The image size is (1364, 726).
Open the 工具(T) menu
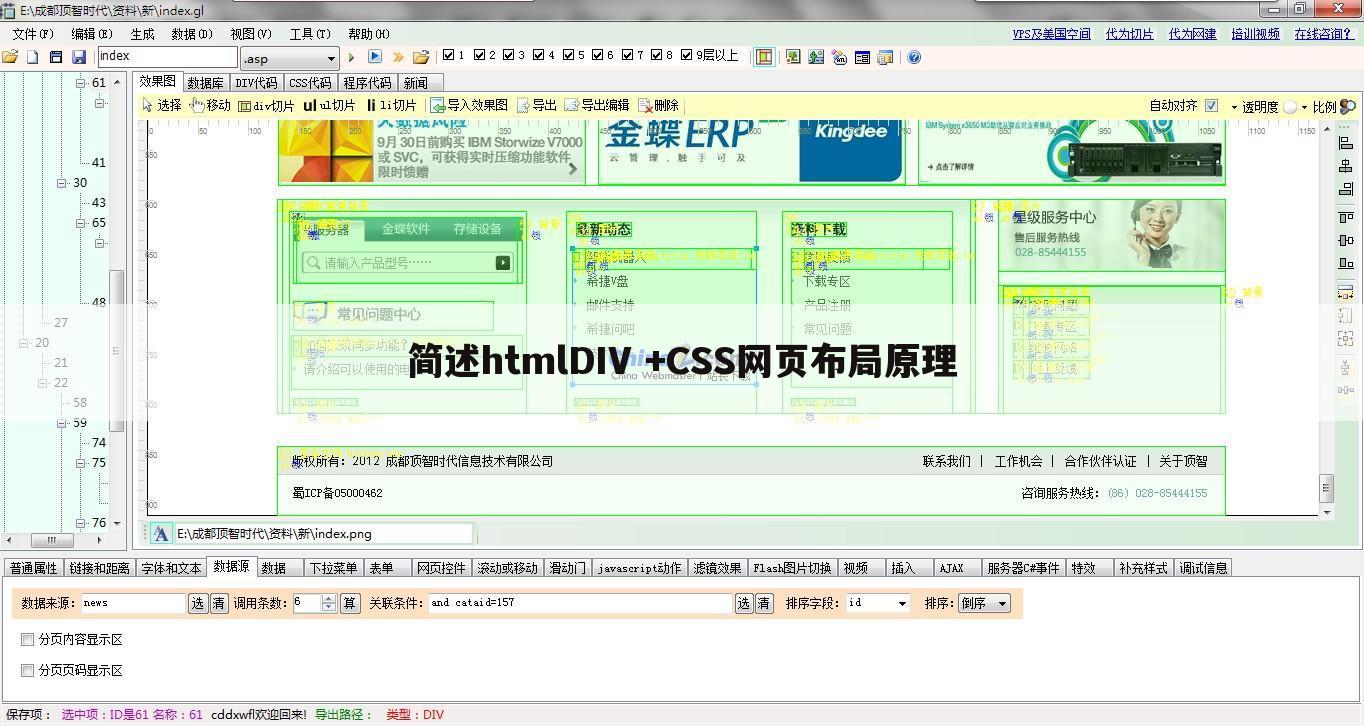click(x=311, y=34)
